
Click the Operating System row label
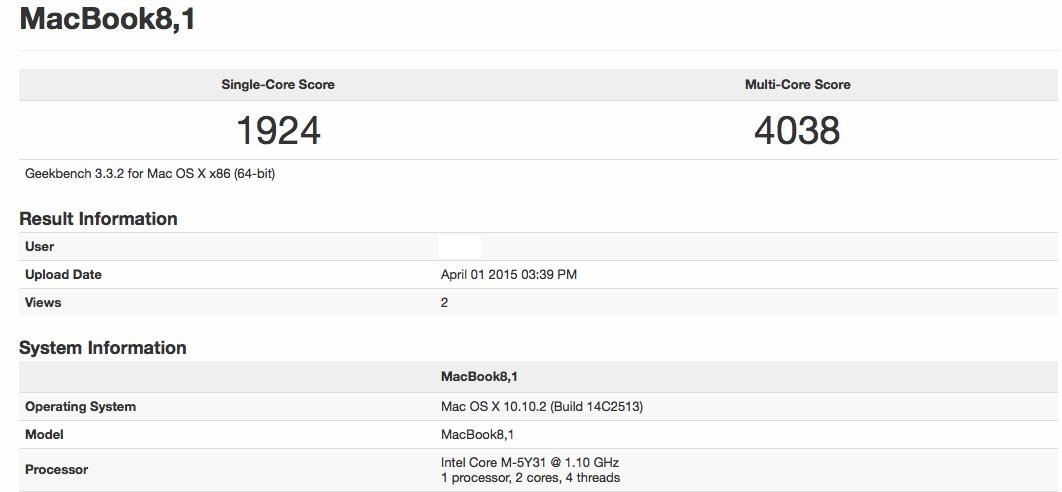80,407
